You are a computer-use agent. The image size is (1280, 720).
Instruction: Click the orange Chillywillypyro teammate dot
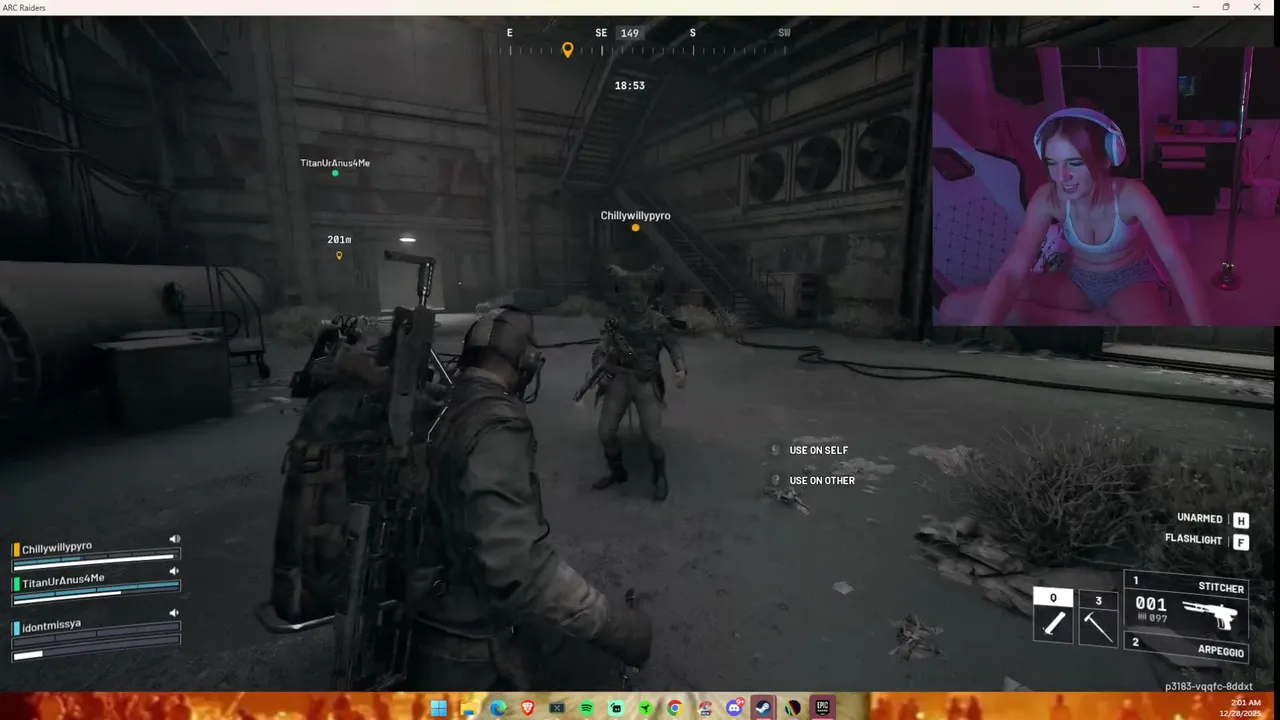click(x=635, y=228)
